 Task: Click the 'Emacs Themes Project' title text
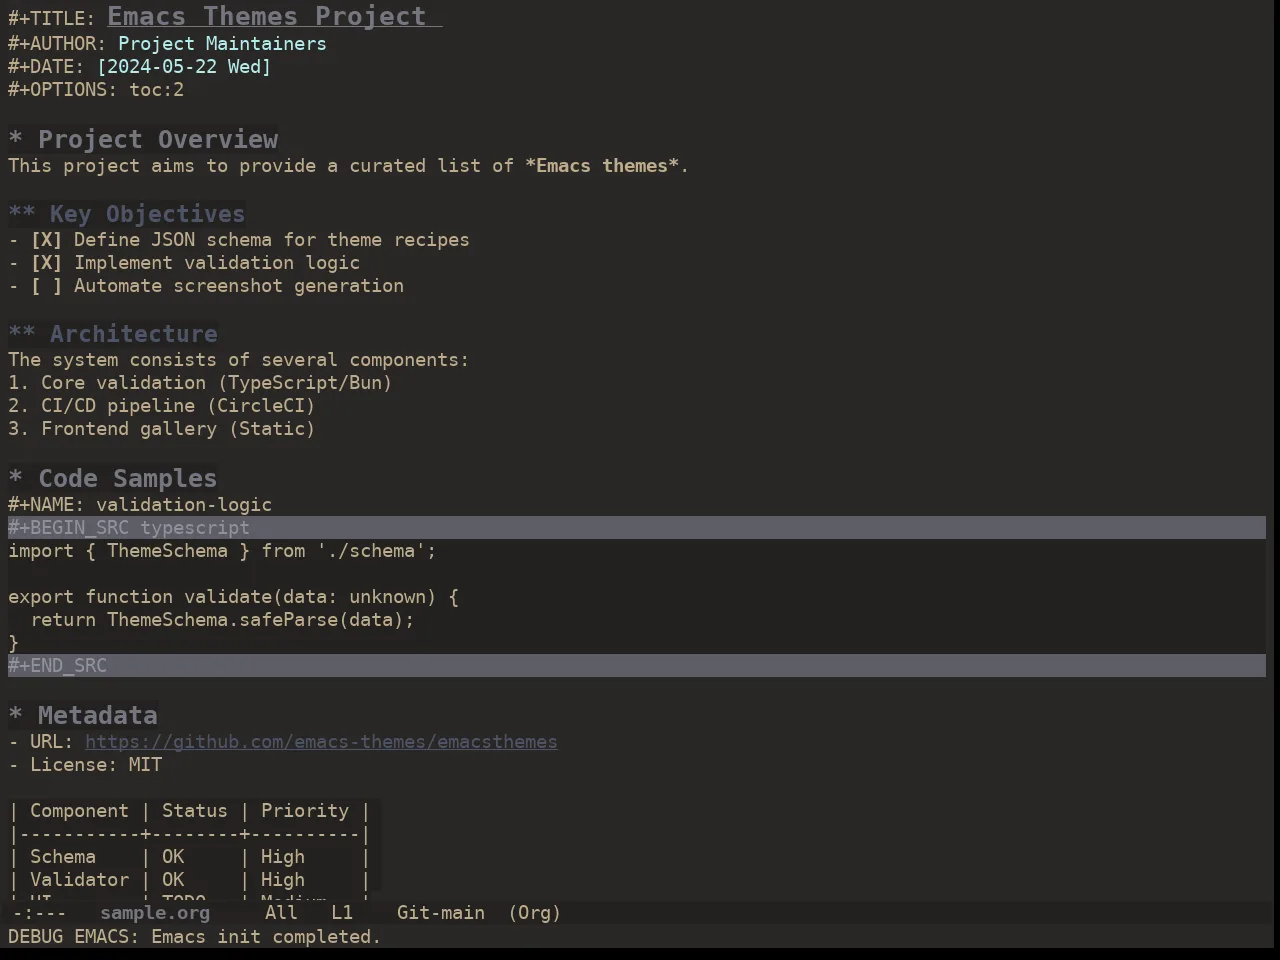tap(267, 16)
